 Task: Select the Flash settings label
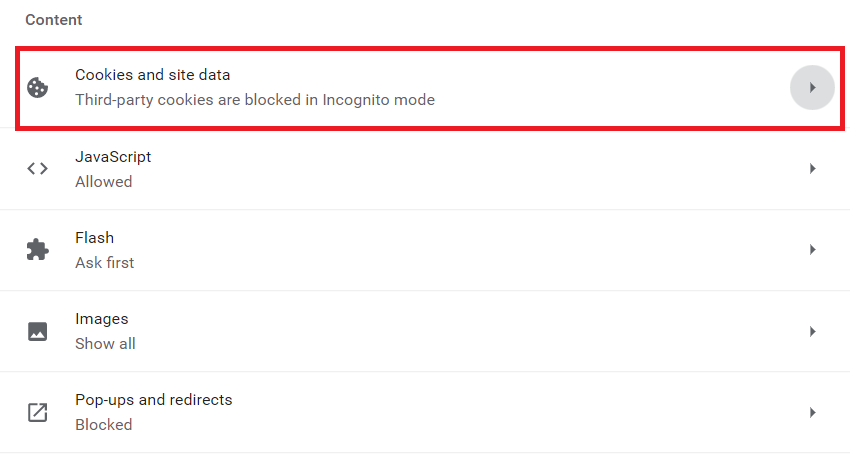95,238
